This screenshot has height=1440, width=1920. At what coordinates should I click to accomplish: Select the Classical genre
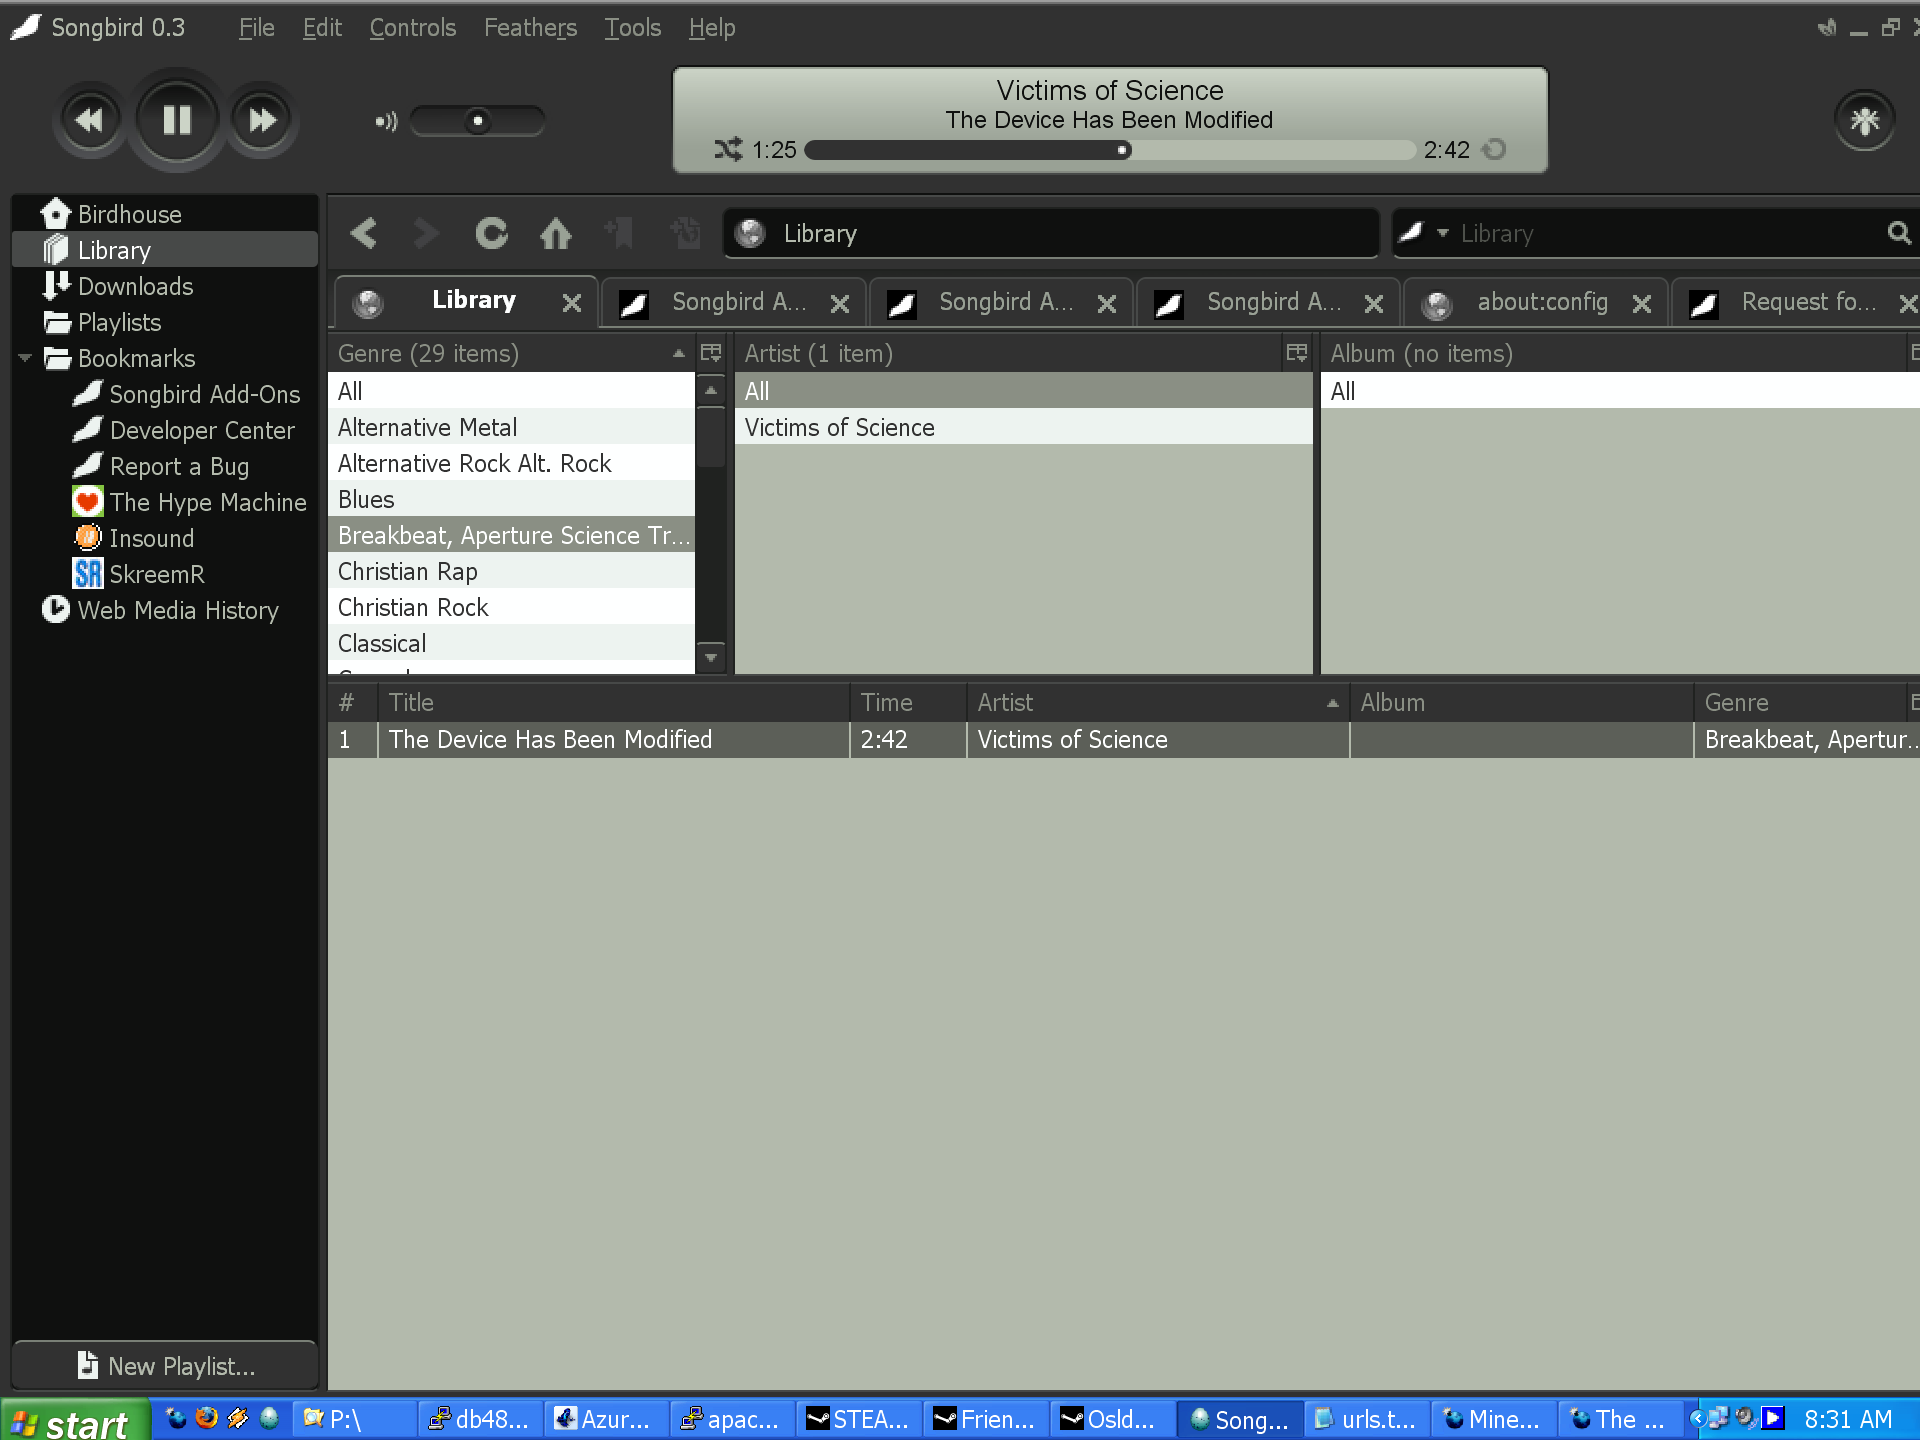511,643
